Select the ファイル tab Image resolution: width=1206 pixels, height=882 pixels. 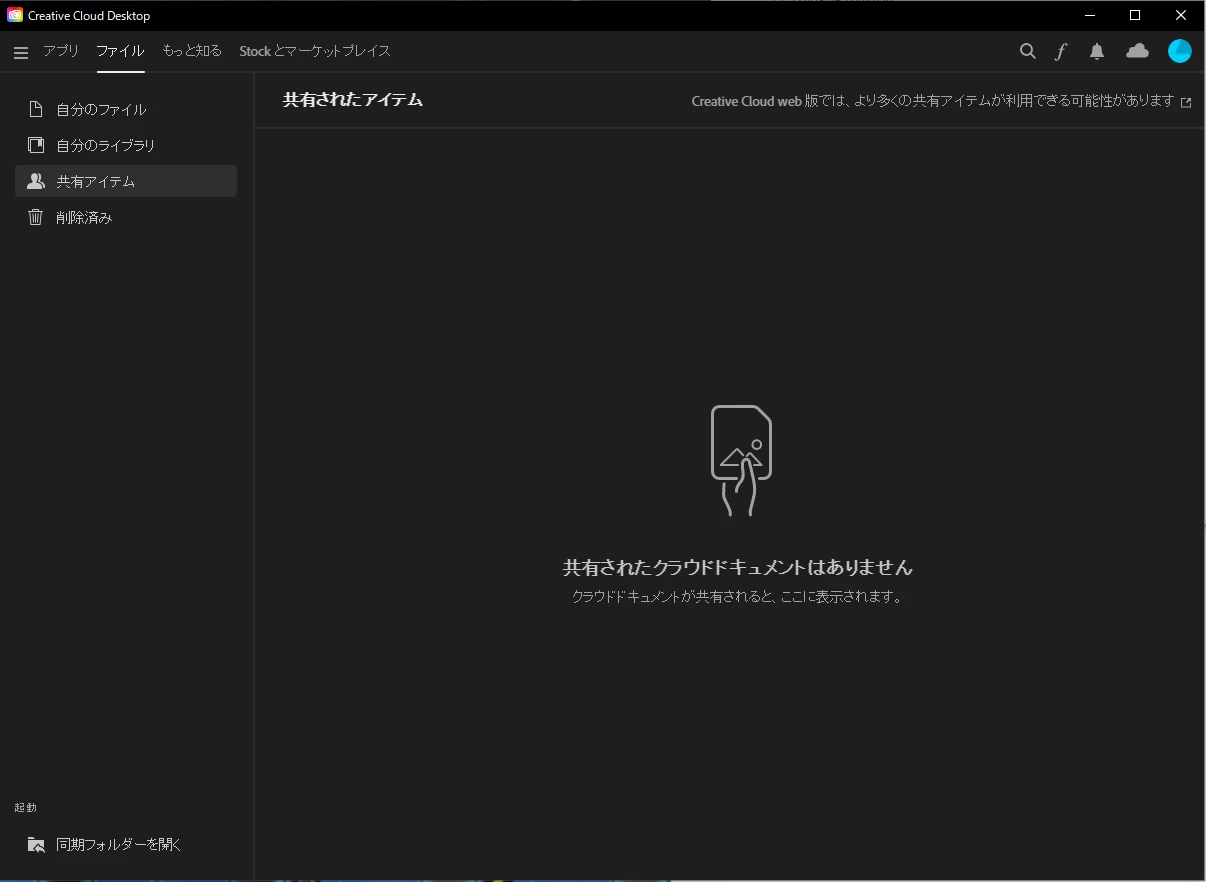[x=120, y=51]
